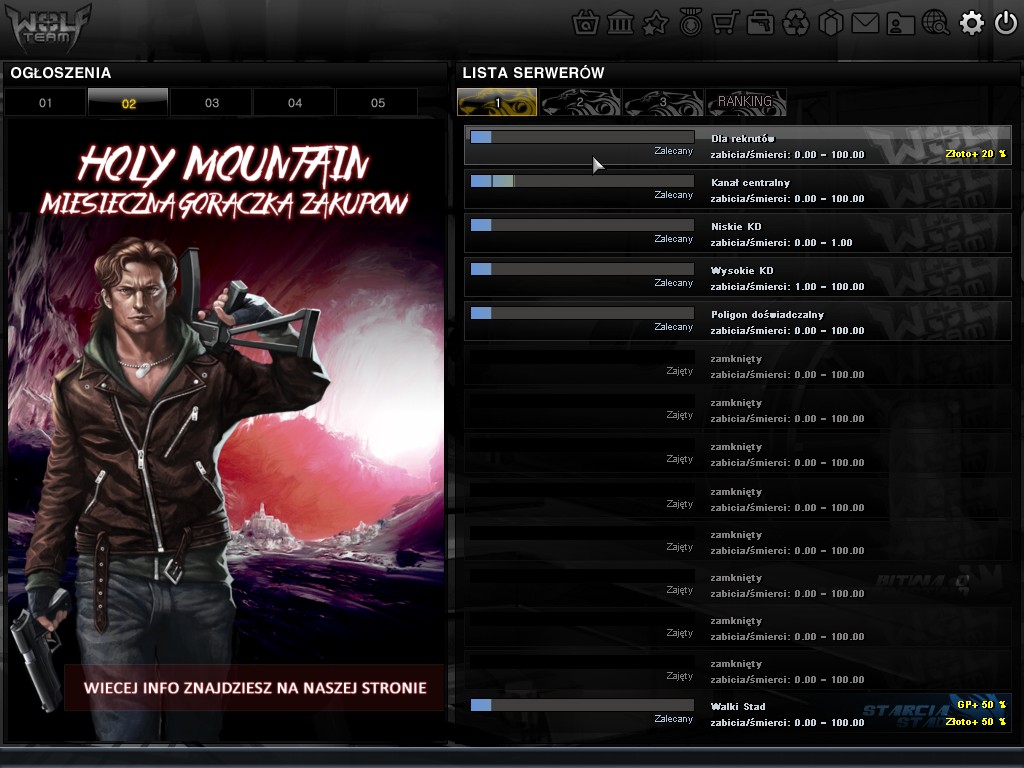Switch to server list tab 2
Viewport: 1024px width, 768px height.
(580, 103)
